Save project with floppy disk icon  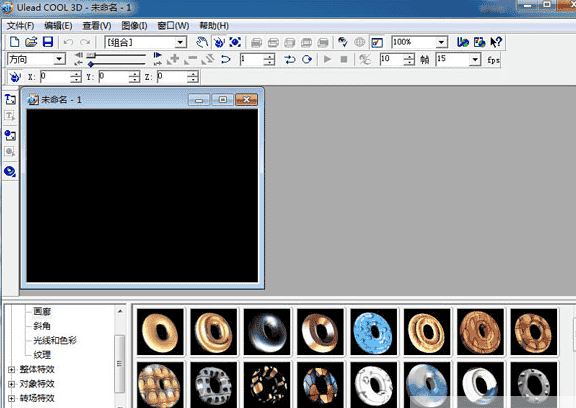pyautogui.click(x=48, y=42)
